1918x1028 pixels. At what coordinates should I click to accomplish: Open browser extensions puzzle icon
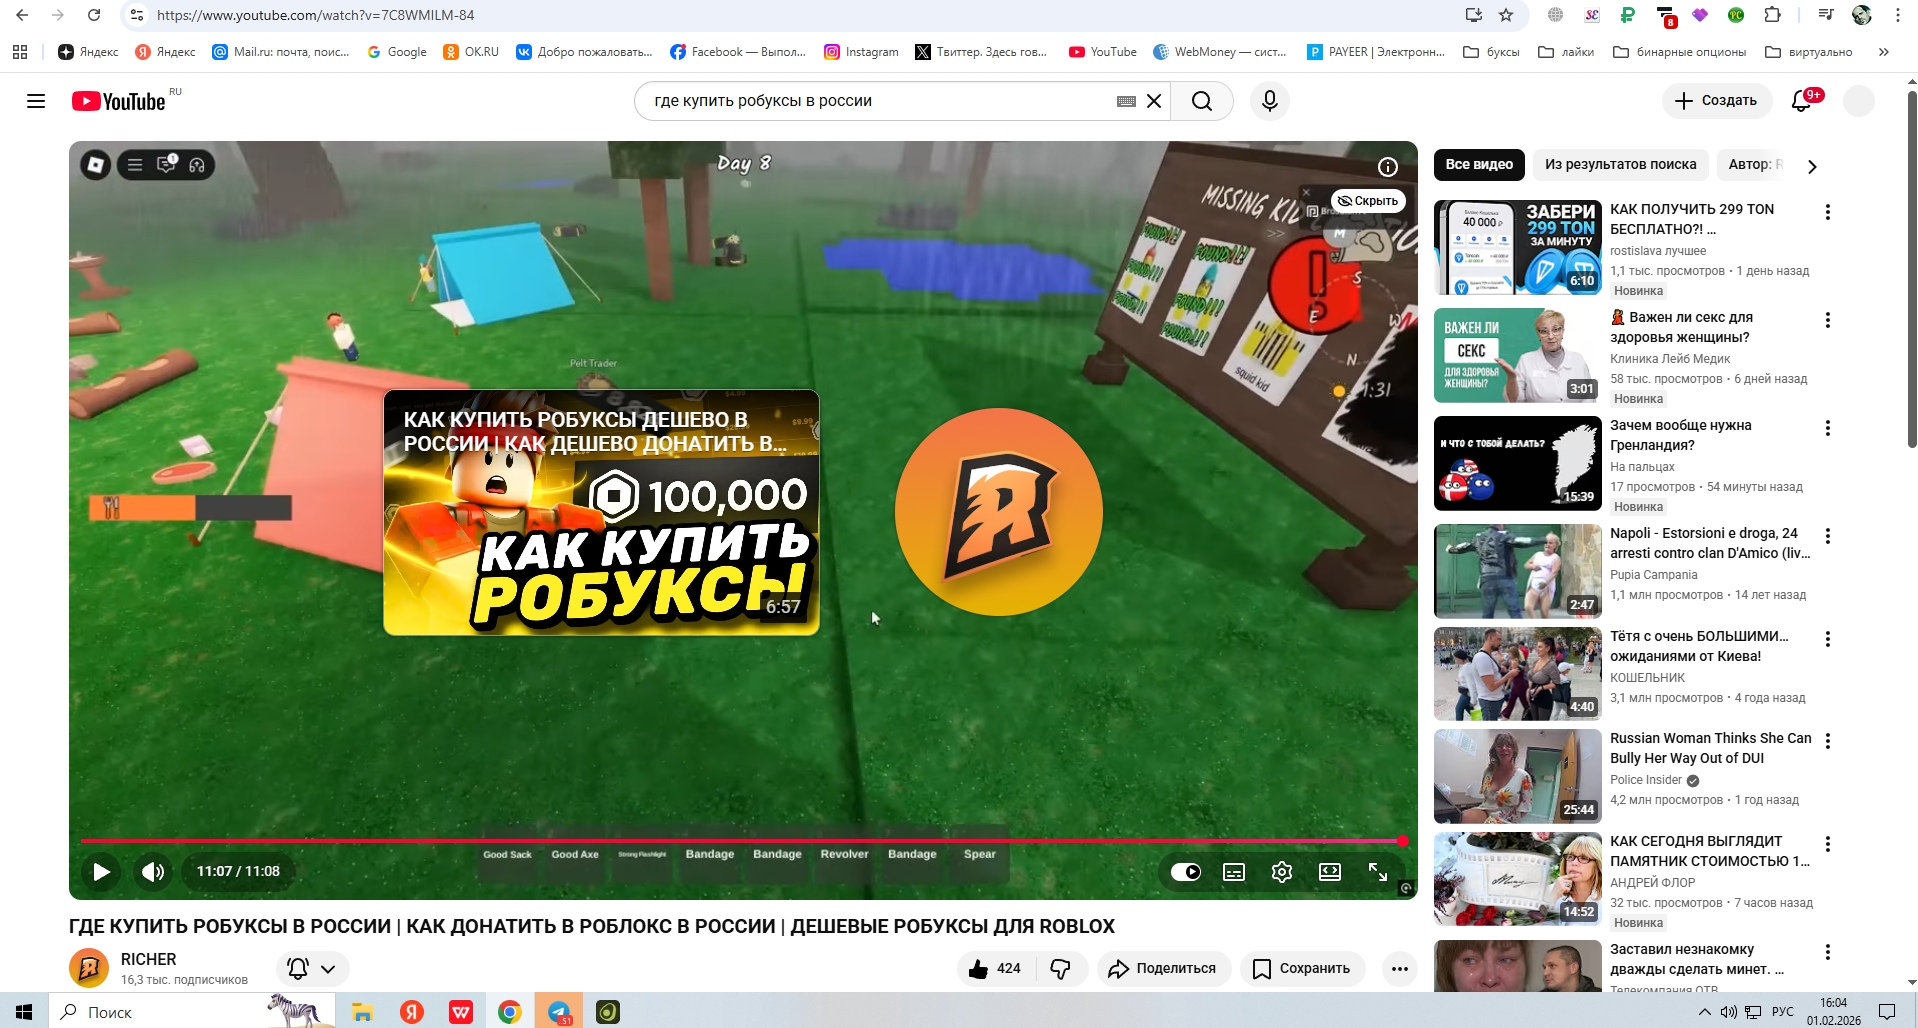(1772, 15)
